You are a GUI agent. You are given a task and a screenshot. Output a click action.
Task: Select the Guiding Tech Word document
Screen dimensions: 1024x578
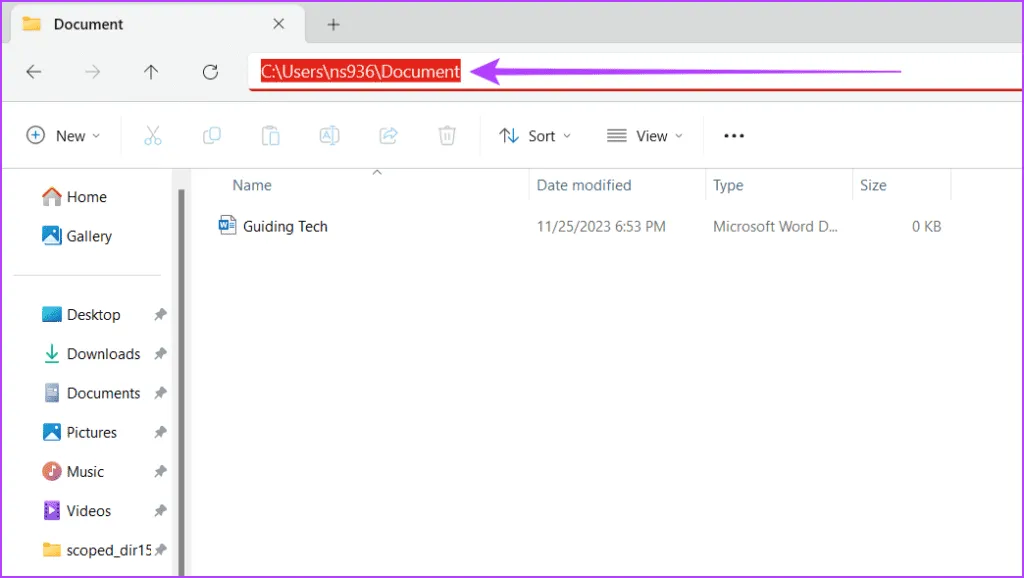click(285, 227)
